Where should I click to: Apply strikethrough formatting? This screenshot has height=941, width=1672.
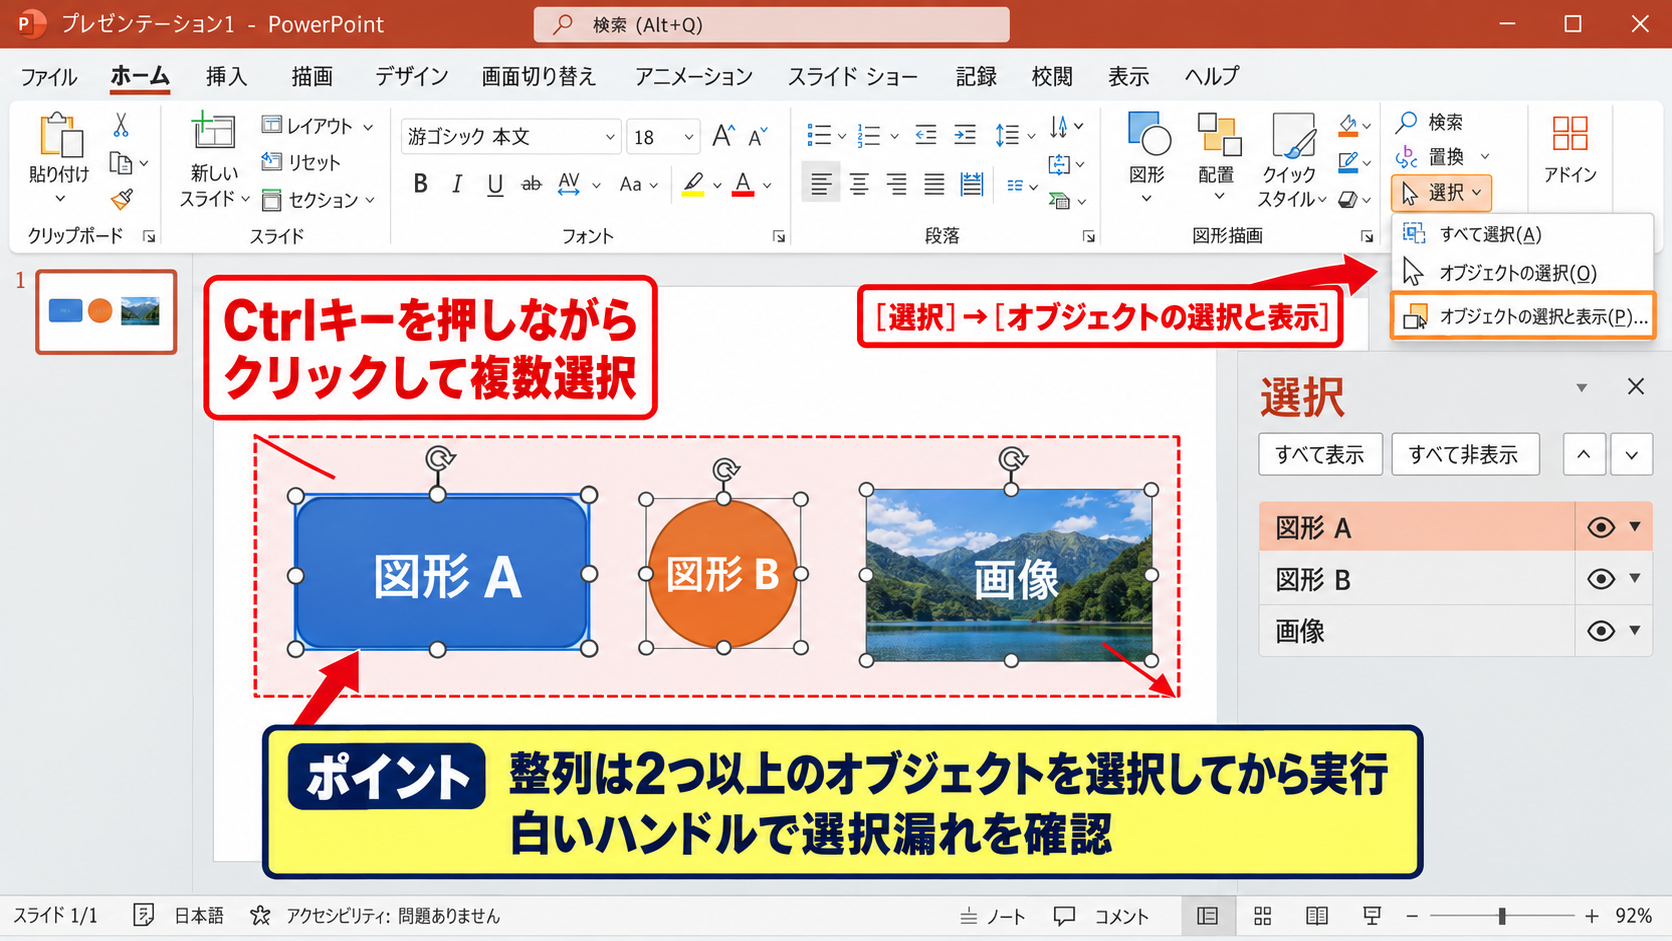532,184
